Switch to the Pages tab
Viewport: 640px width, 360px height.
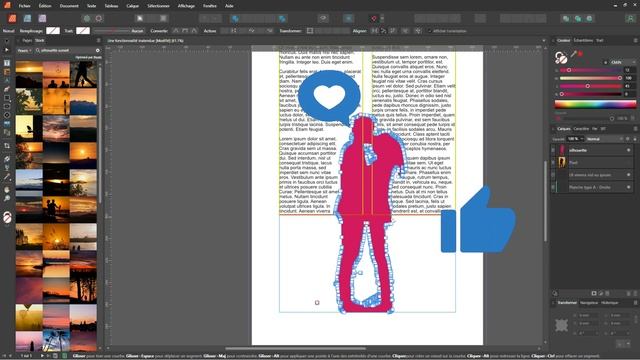point(27,40)
